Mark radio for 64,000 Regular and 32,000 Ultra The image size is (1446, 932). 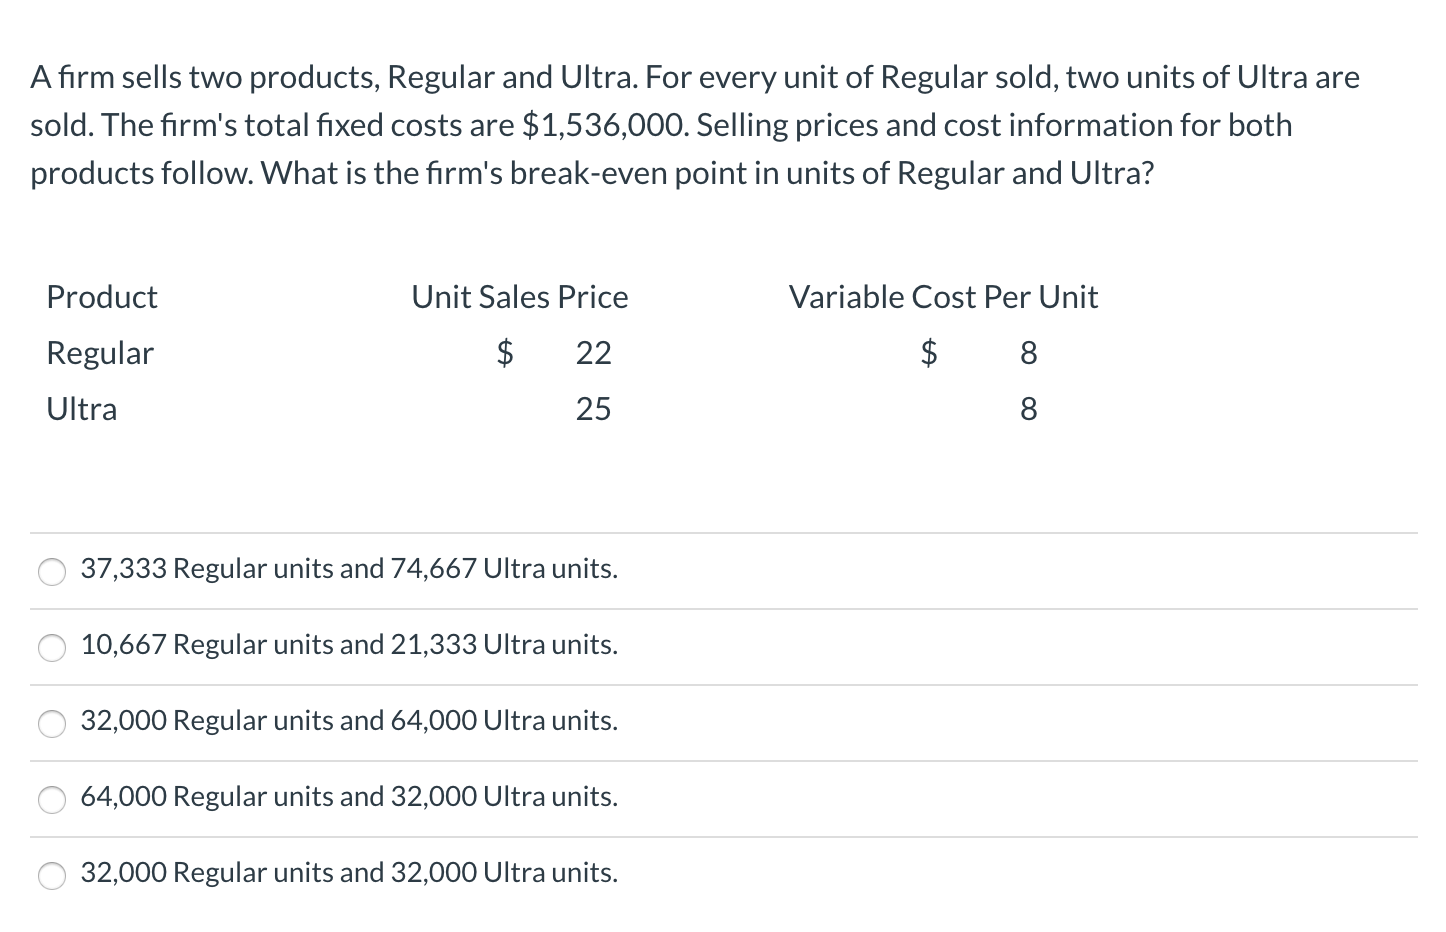[x=52, y=799]
